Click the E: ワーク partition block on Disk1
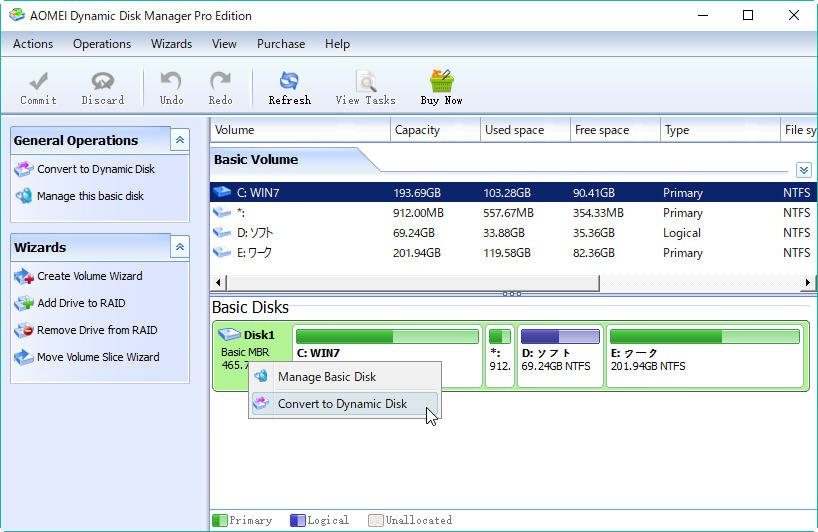This screenshot has height=532, width=818. [705, 357]
